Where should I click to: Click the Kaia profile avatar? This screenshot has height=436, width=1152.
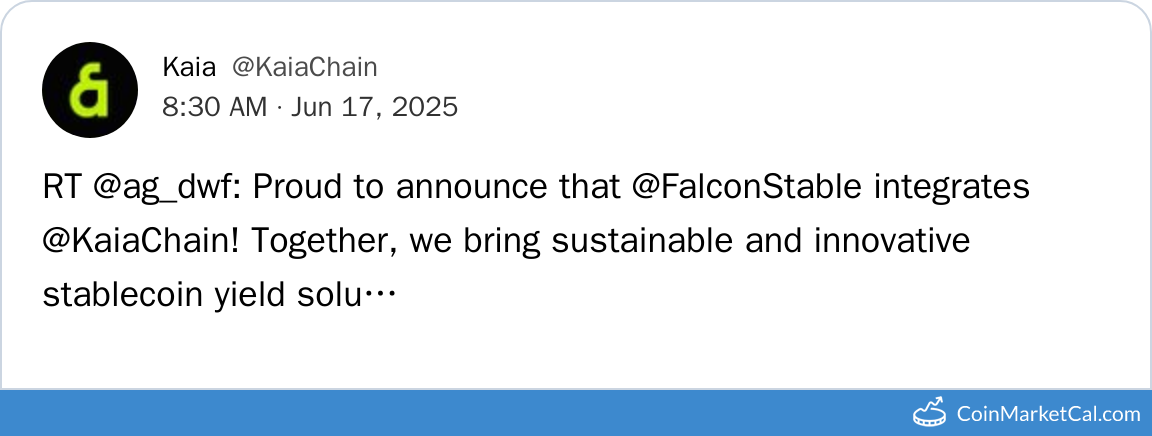[x=89, y=90]
